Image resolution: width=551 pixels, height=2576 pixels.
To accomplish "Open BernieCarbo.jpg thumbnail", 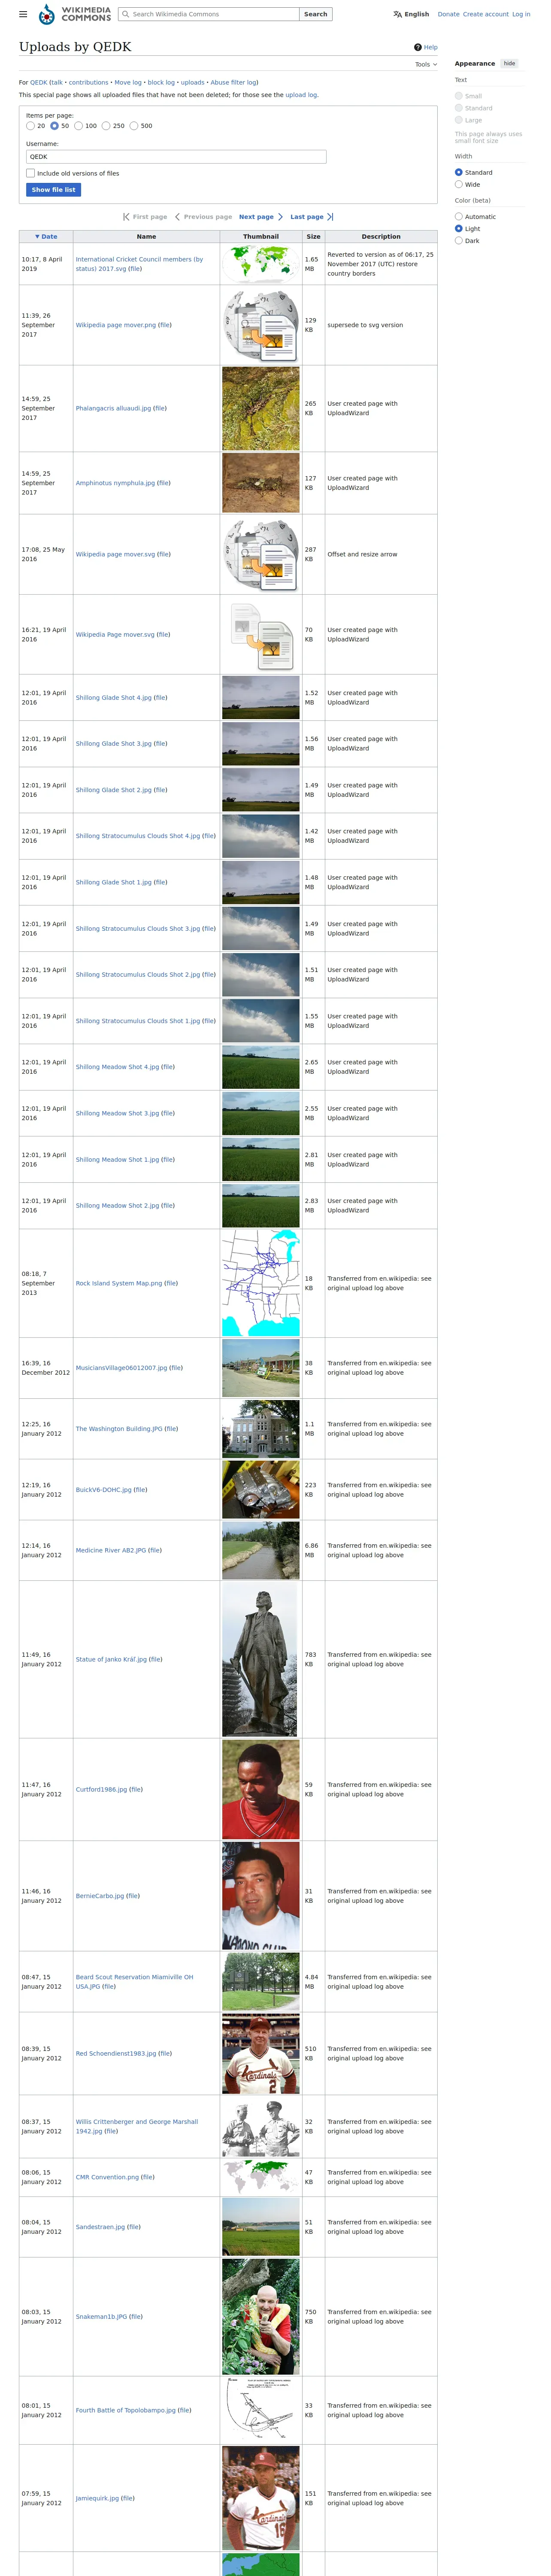I will point(261,1896).
